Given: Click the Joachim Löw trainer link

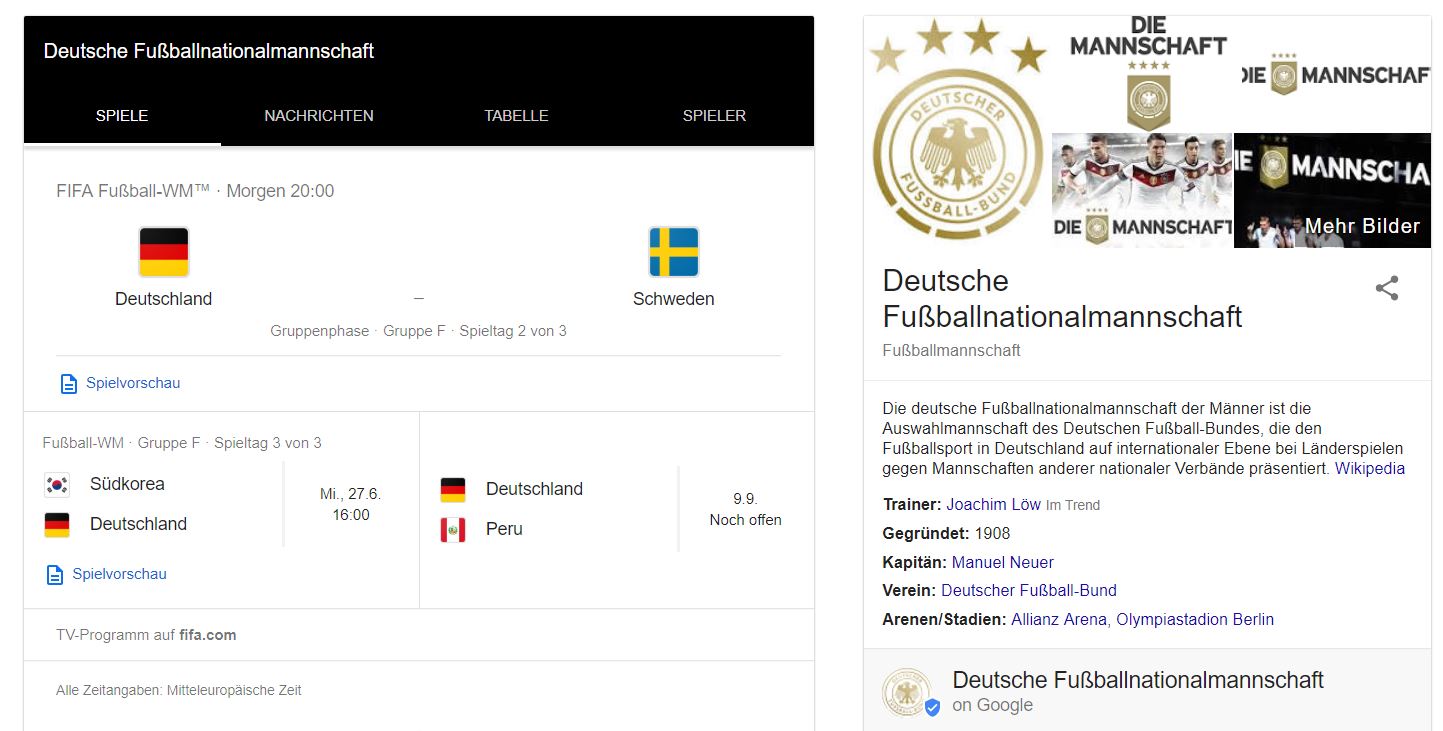Looking at the screenshot, I should (x=993, y=505).
